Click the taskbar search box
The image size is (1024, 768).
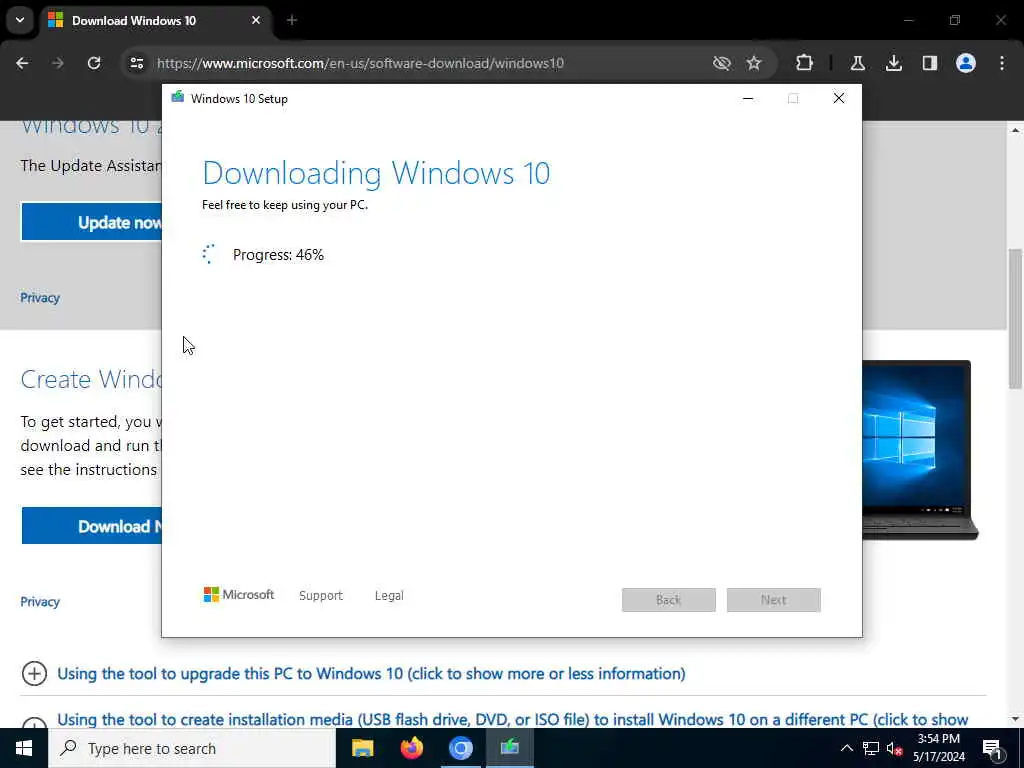pyautogui.click(x=191, y=748)
